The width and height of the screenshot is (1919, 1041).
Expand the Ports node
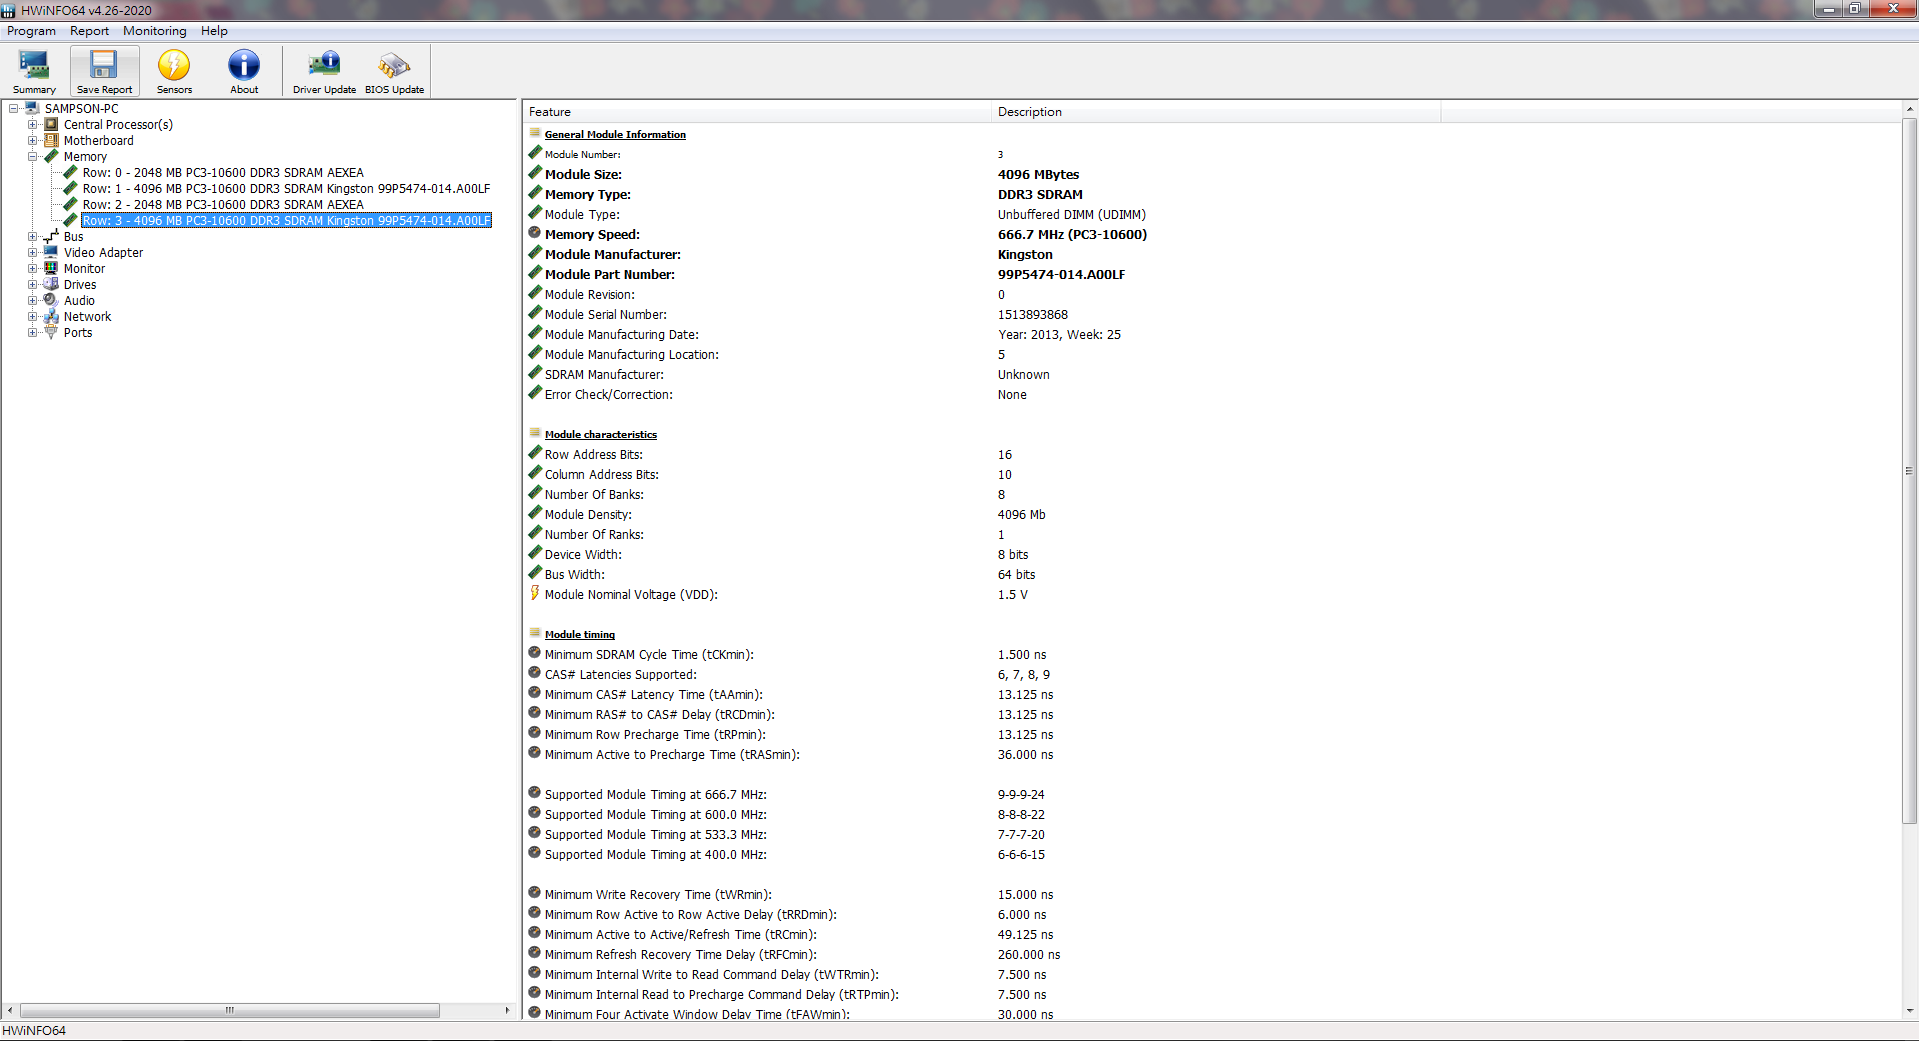33,333
